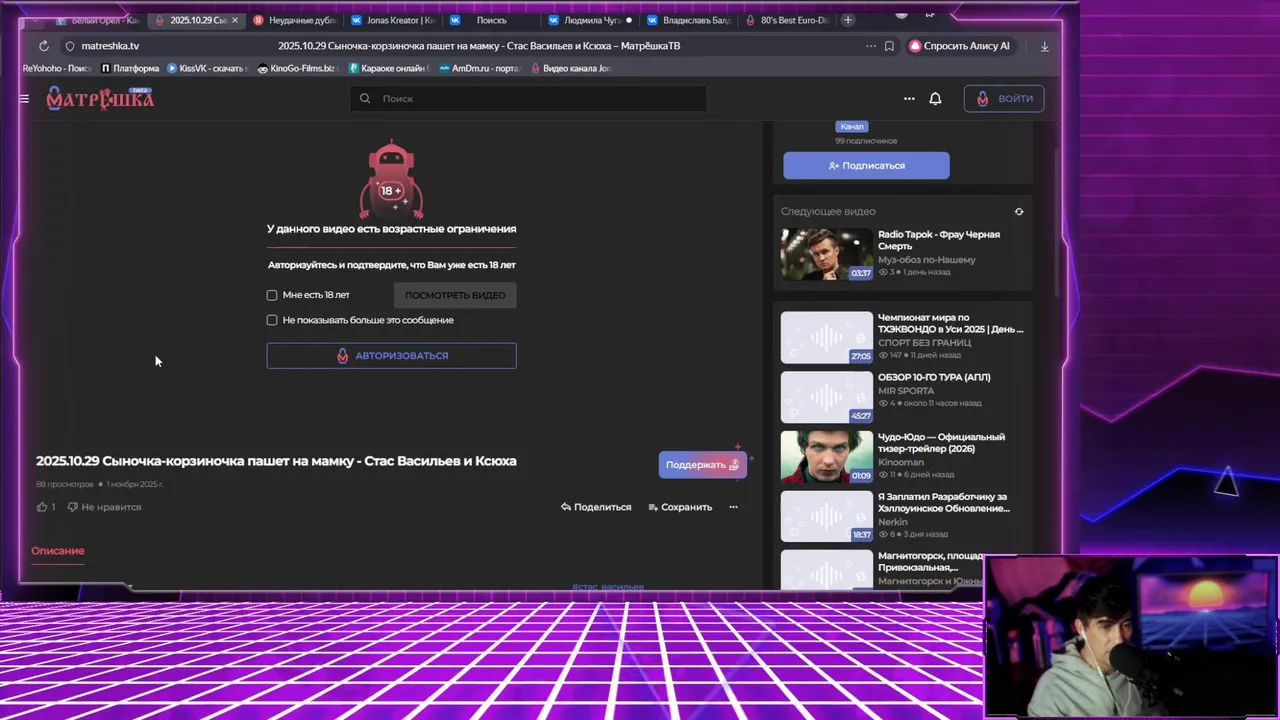Open KinoGo-Films.biz bookmark

click(297, 68)
